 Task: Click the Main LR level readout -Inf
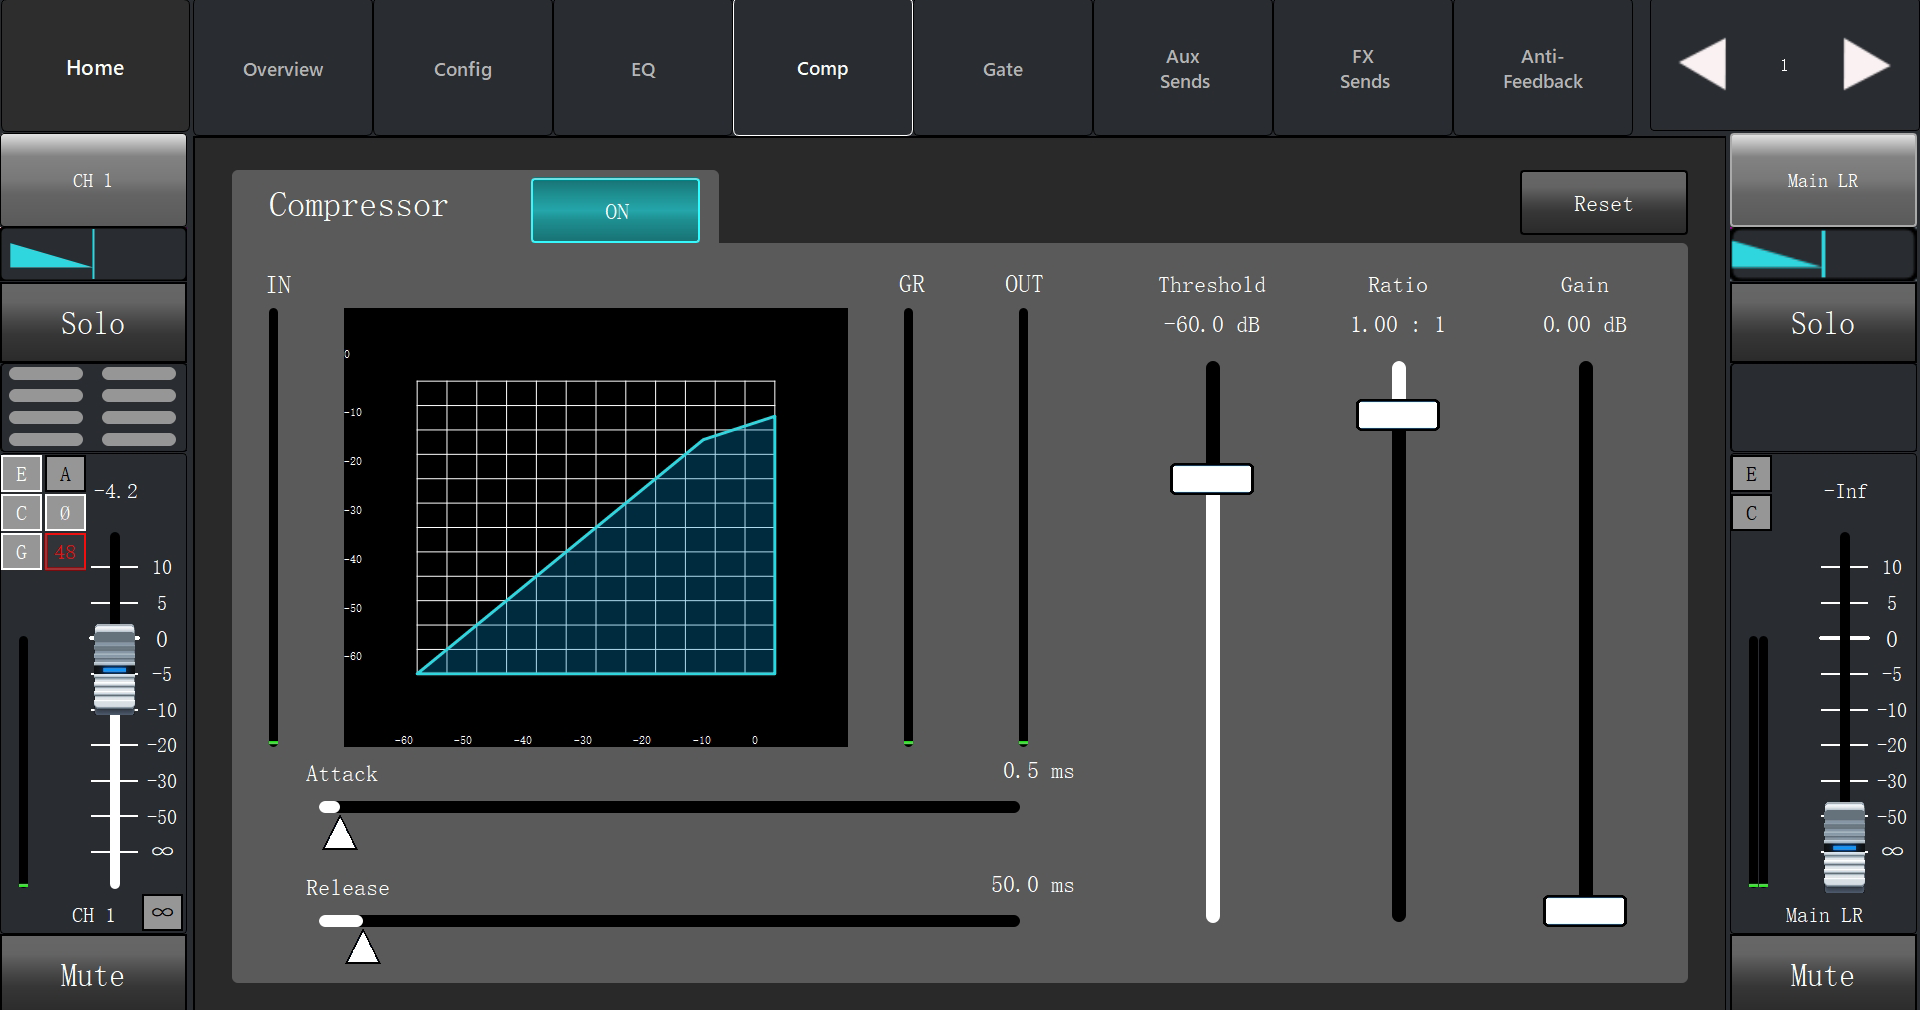[x=1845, y=491]
